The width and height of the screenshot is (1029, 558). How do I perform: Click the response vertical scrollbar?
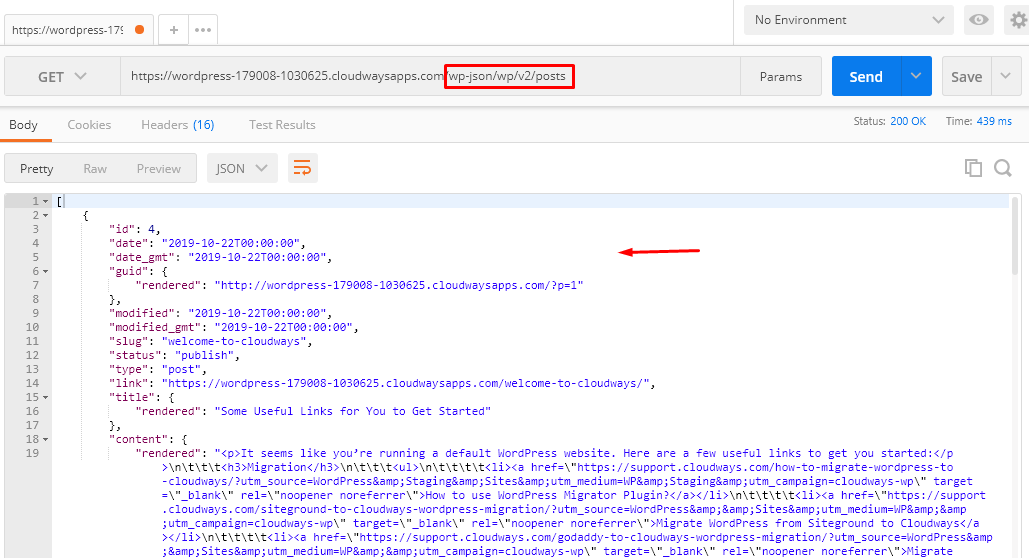pos(1016,236)
